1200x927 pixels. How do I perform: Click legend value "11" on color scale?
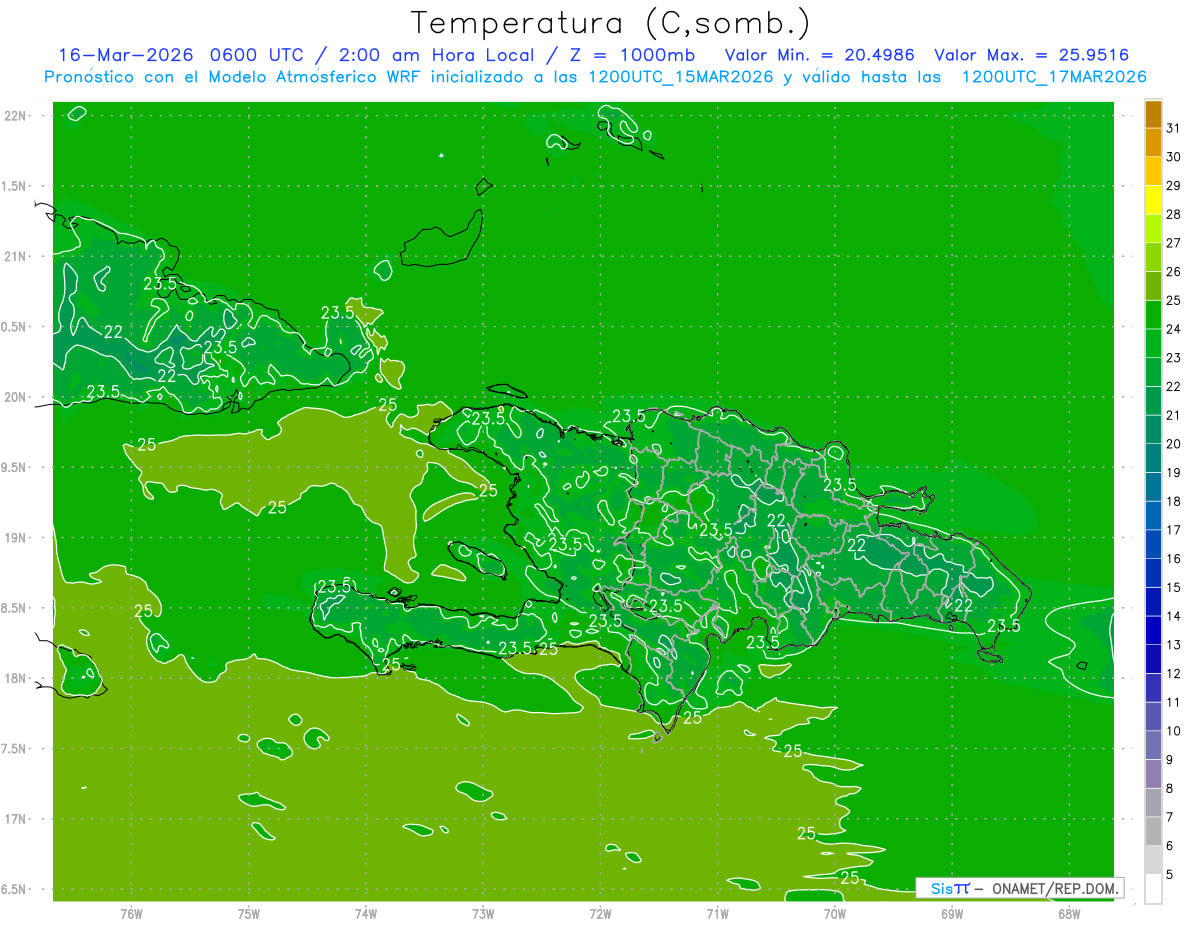[x=1174, y=702]
